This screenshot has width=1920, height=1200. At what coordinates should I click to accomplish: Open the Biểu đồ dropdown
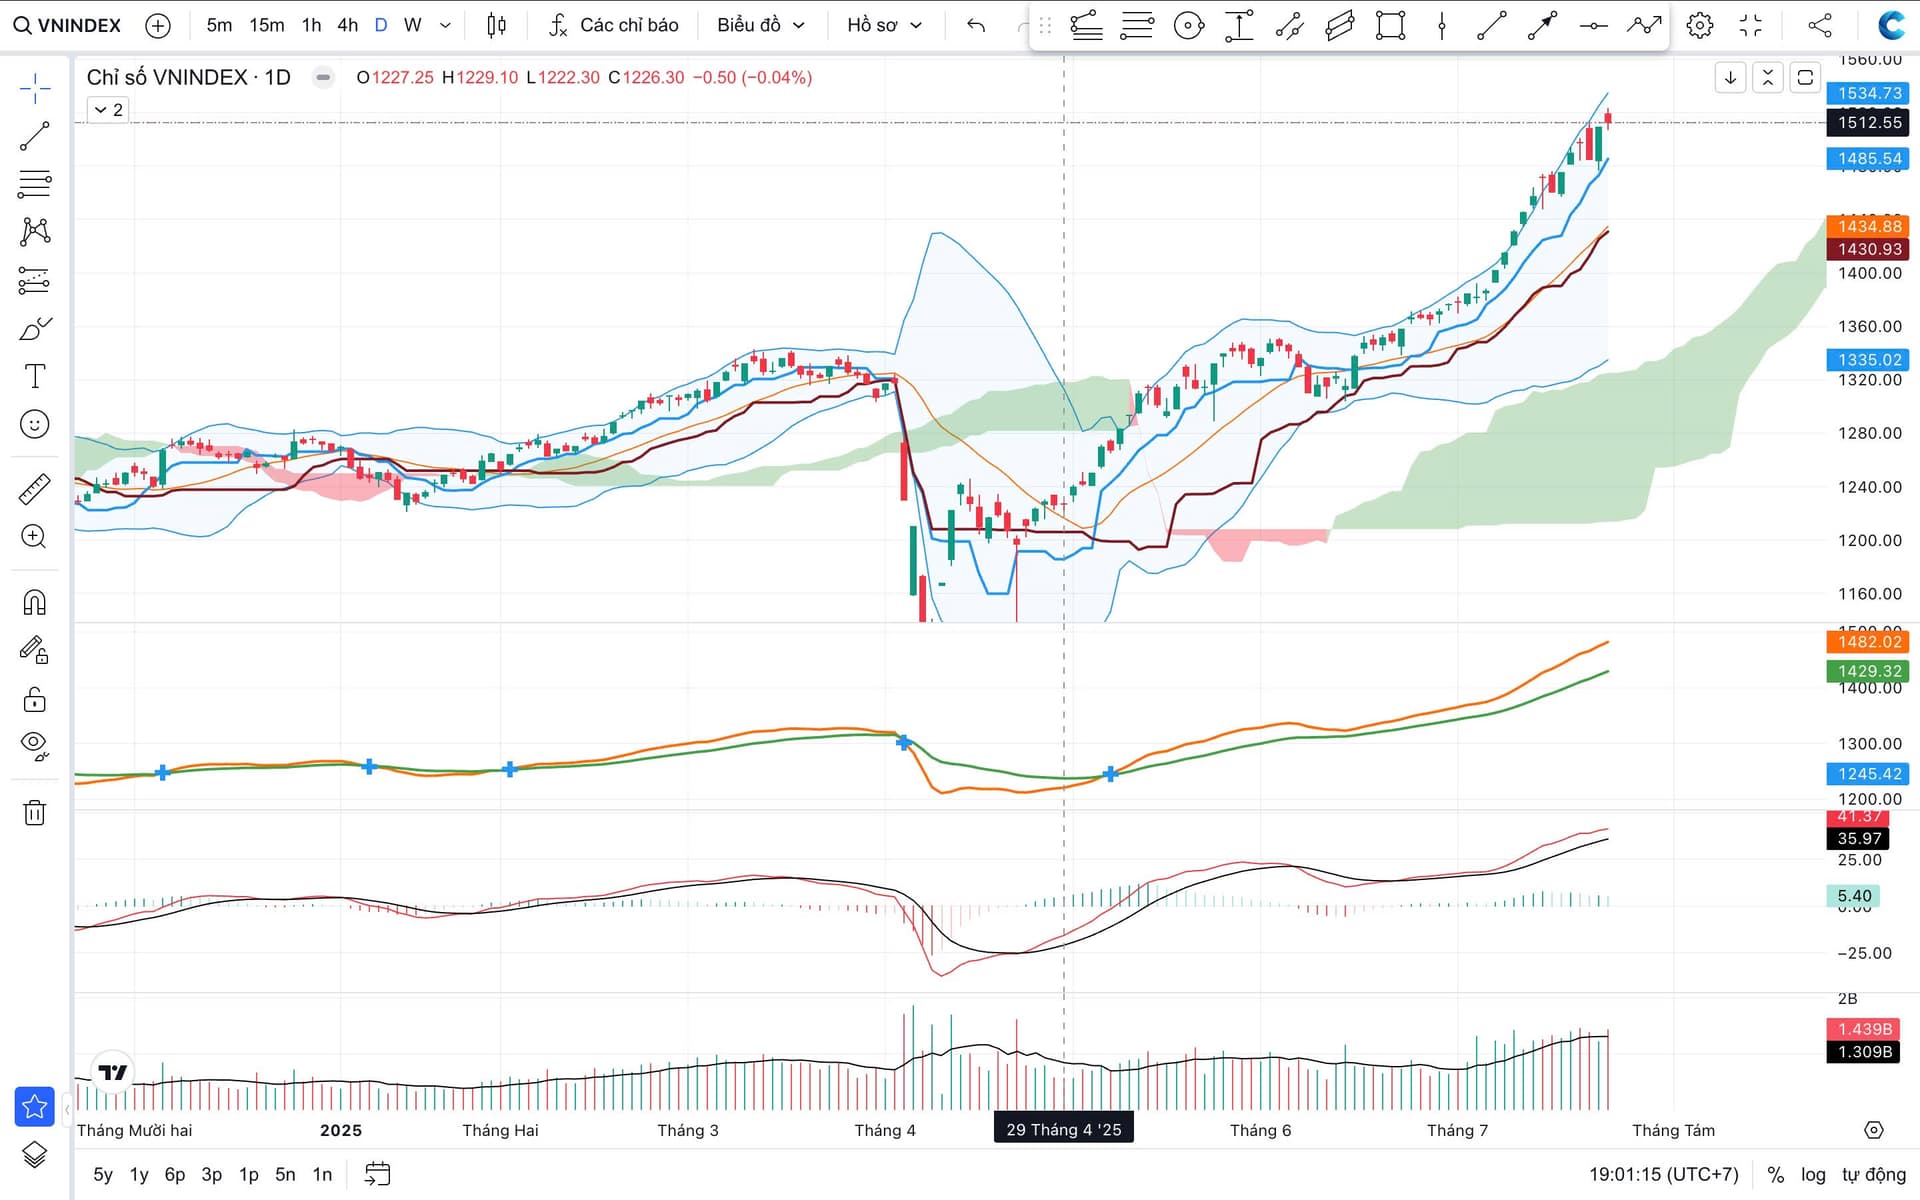point(760,25)
